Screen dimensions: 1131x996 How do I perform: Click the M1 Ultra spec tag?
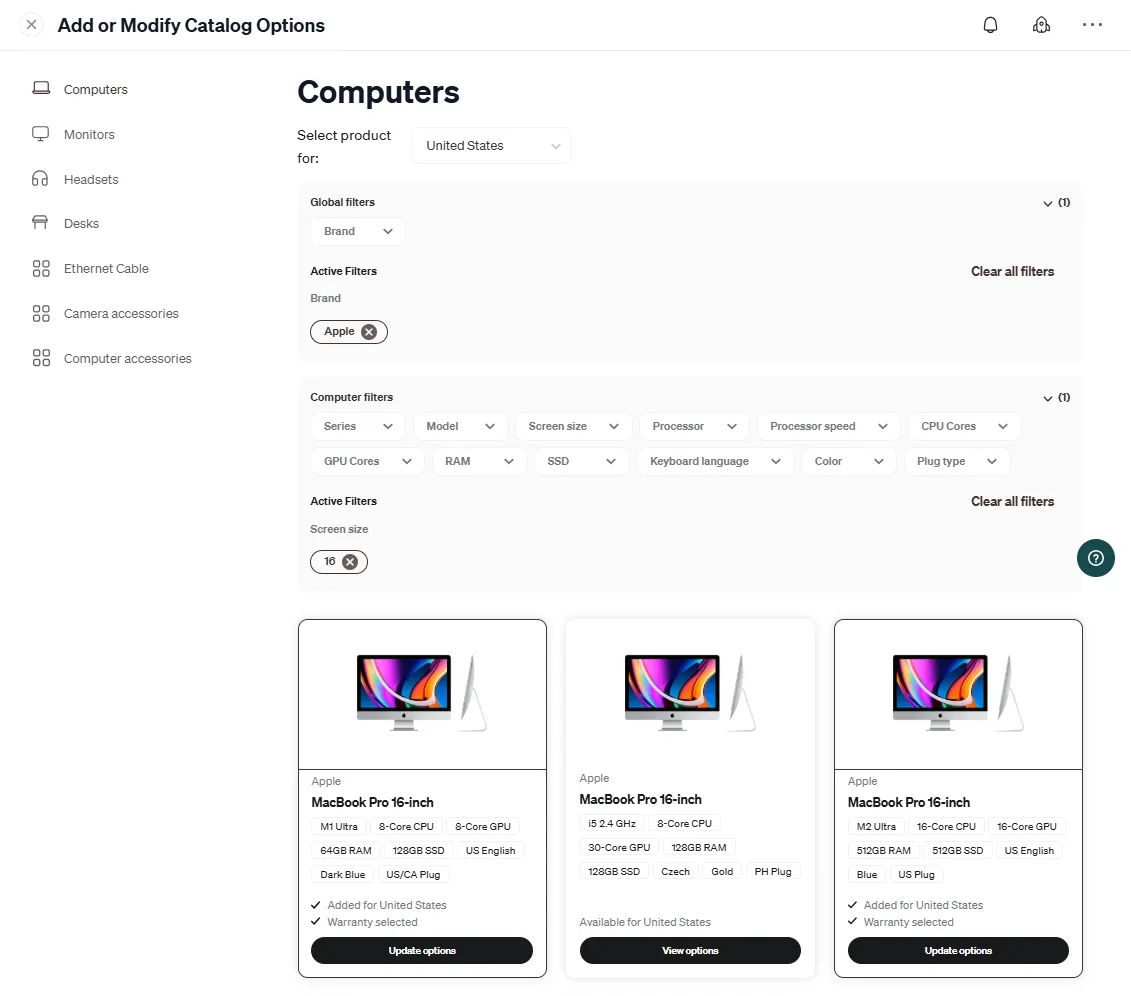[x=339, y=827]
